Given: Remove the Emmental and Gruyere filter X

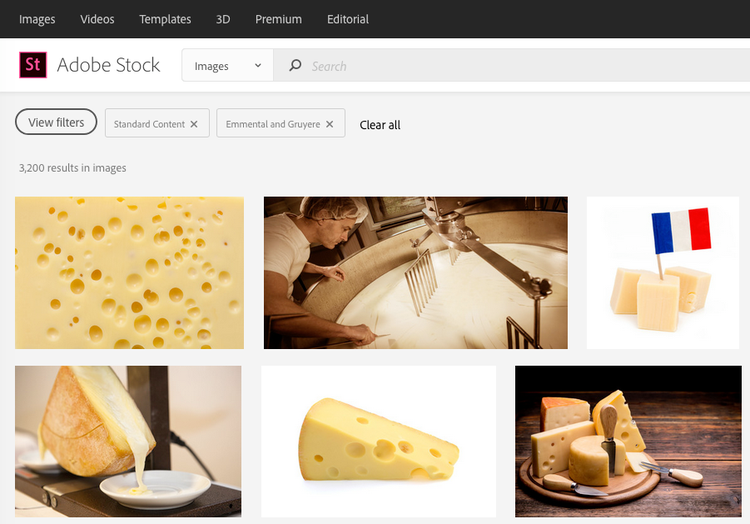Looking at the screenshot, I should coord(330,124).
